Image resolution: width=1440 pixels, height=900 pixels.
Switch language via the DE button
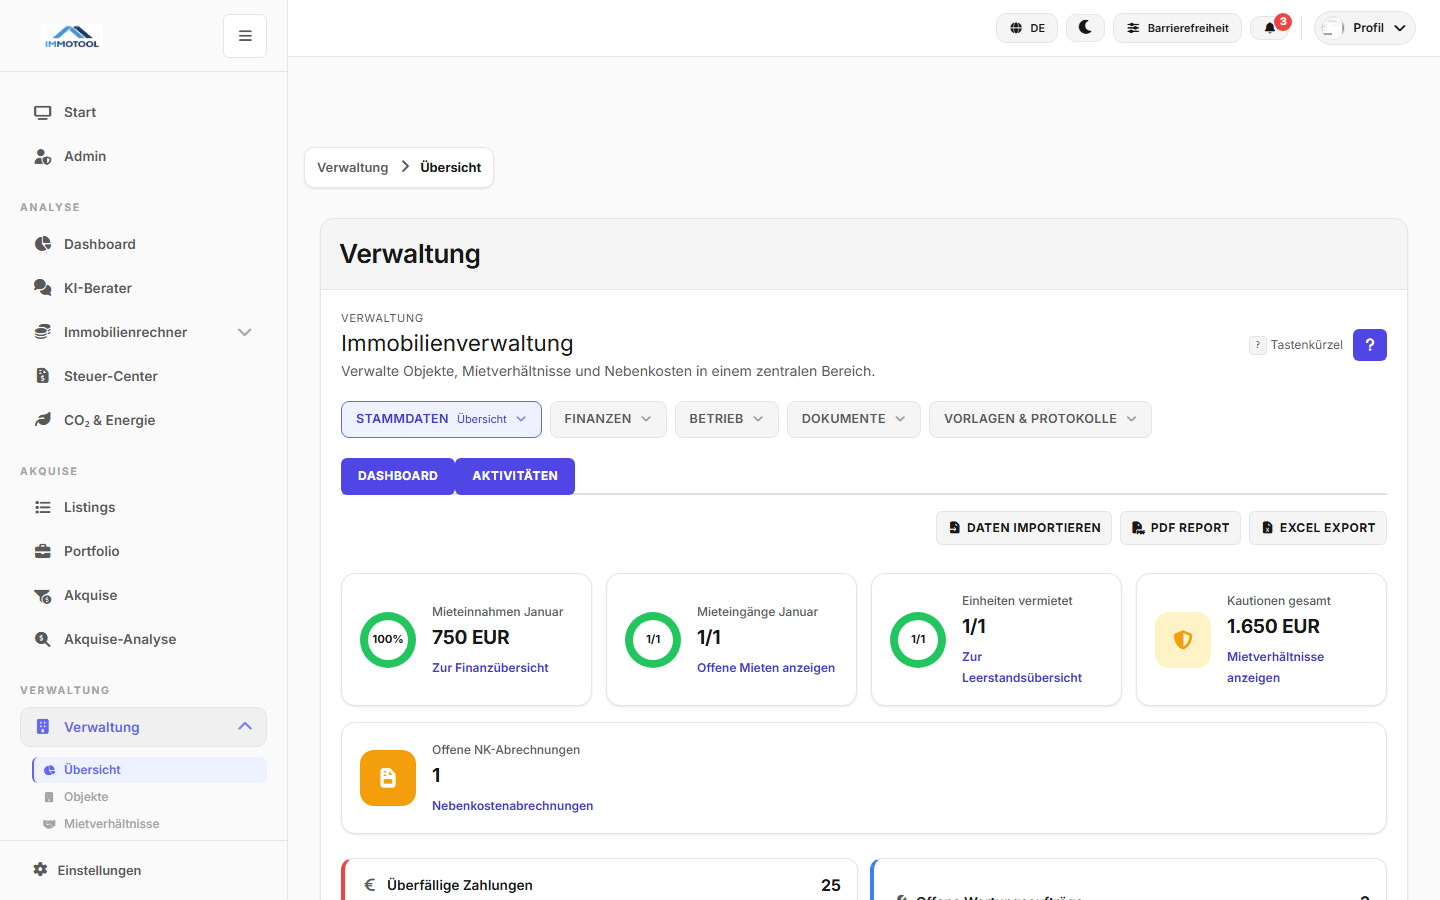coord(1026,27)
